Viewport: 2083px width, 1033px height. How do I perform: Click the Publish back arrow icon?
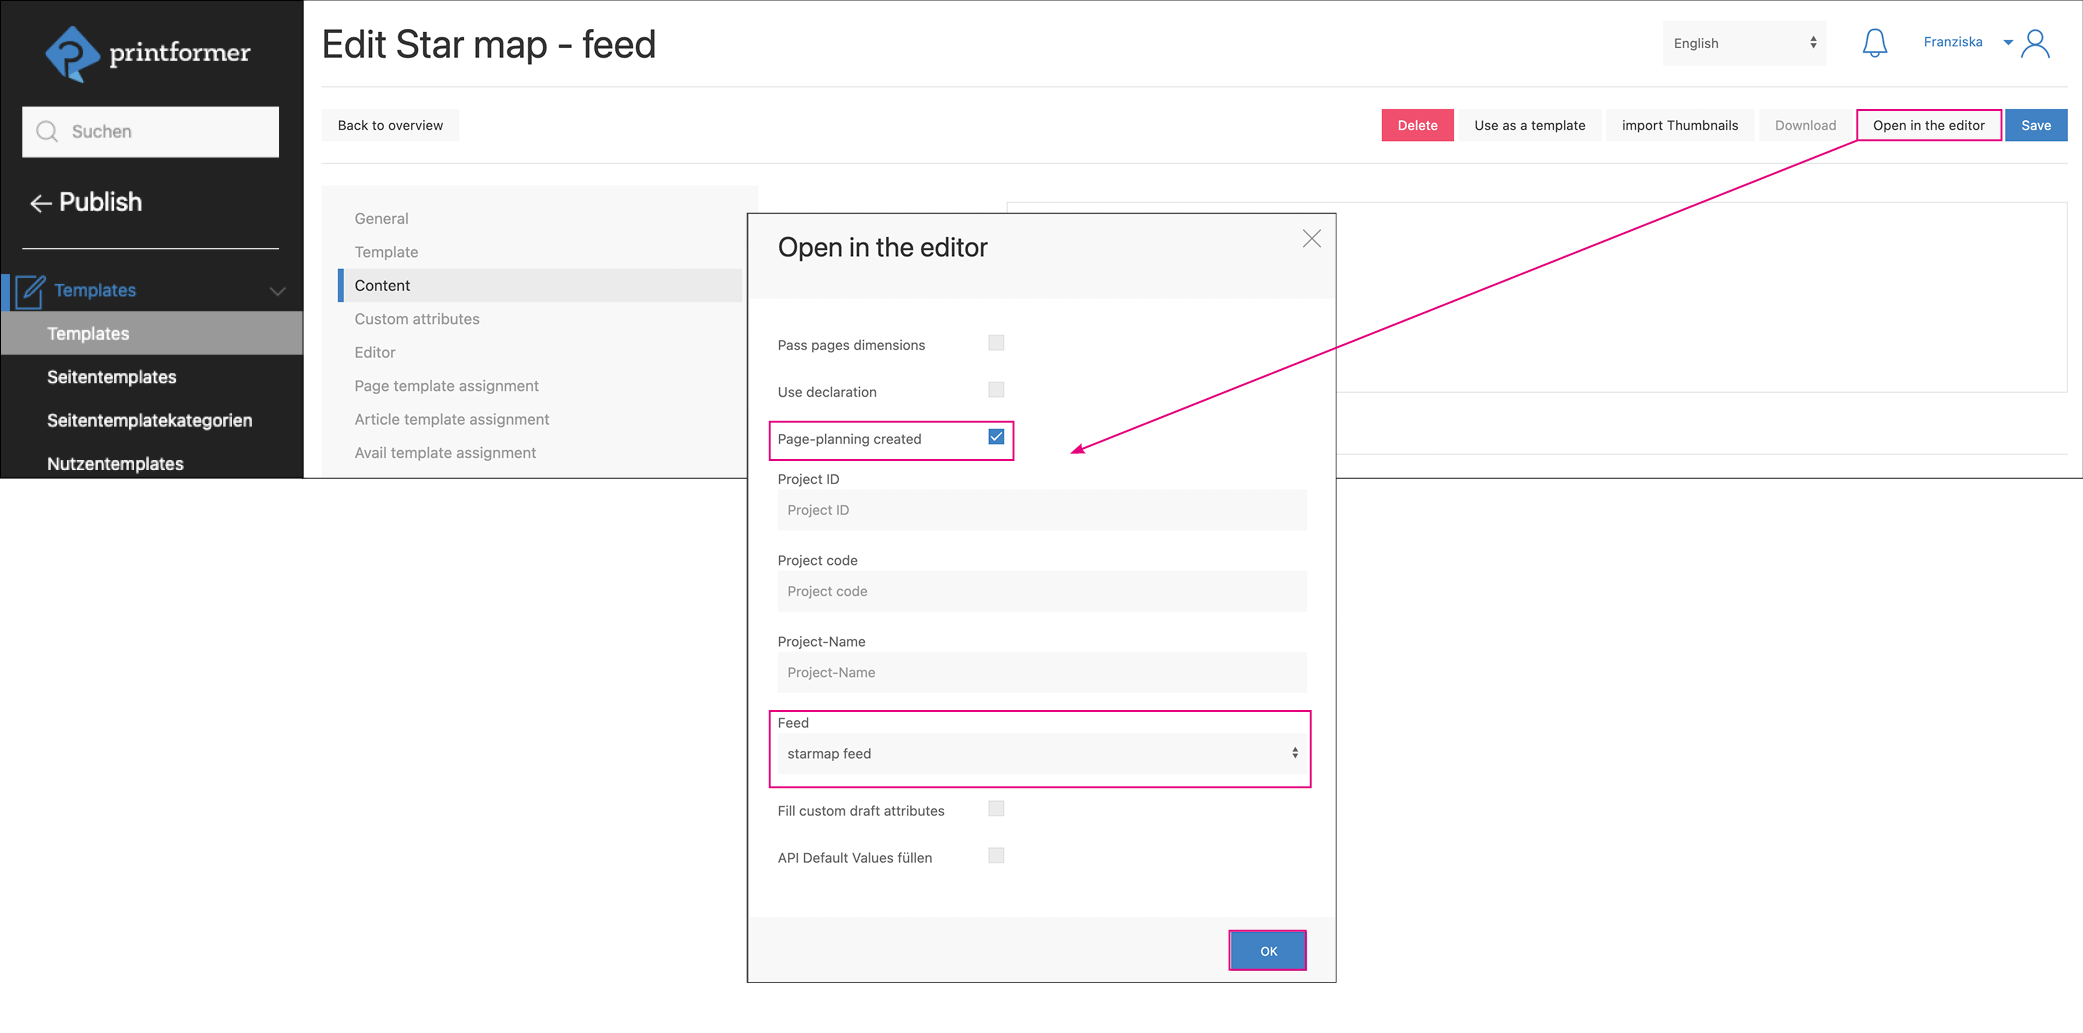coord(40,204)
